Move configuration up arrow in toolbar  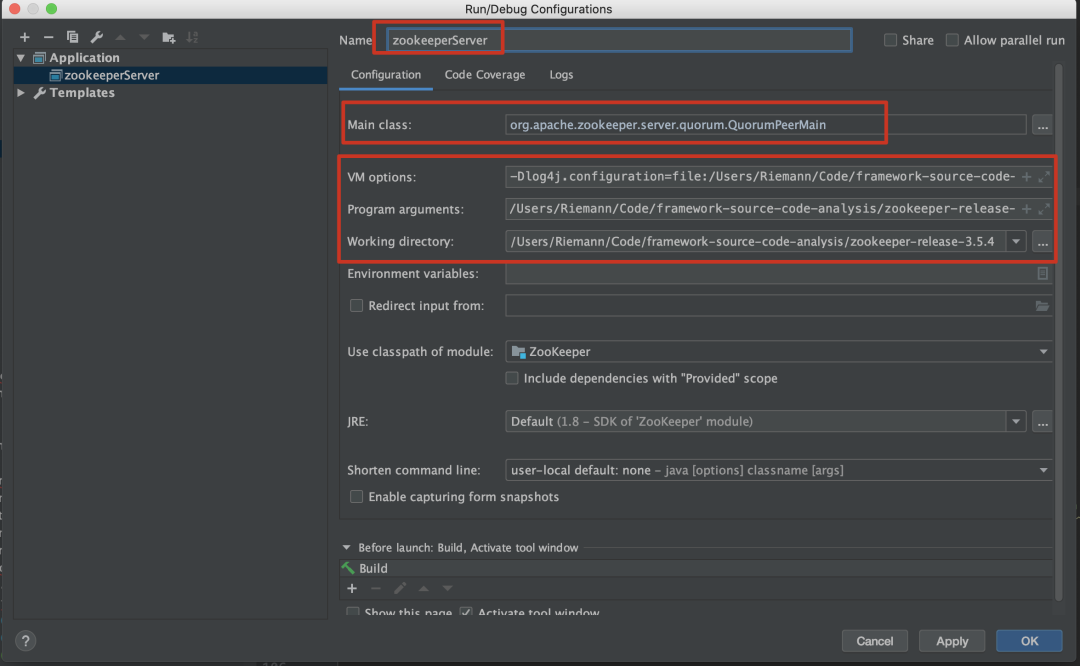(121, 37)
